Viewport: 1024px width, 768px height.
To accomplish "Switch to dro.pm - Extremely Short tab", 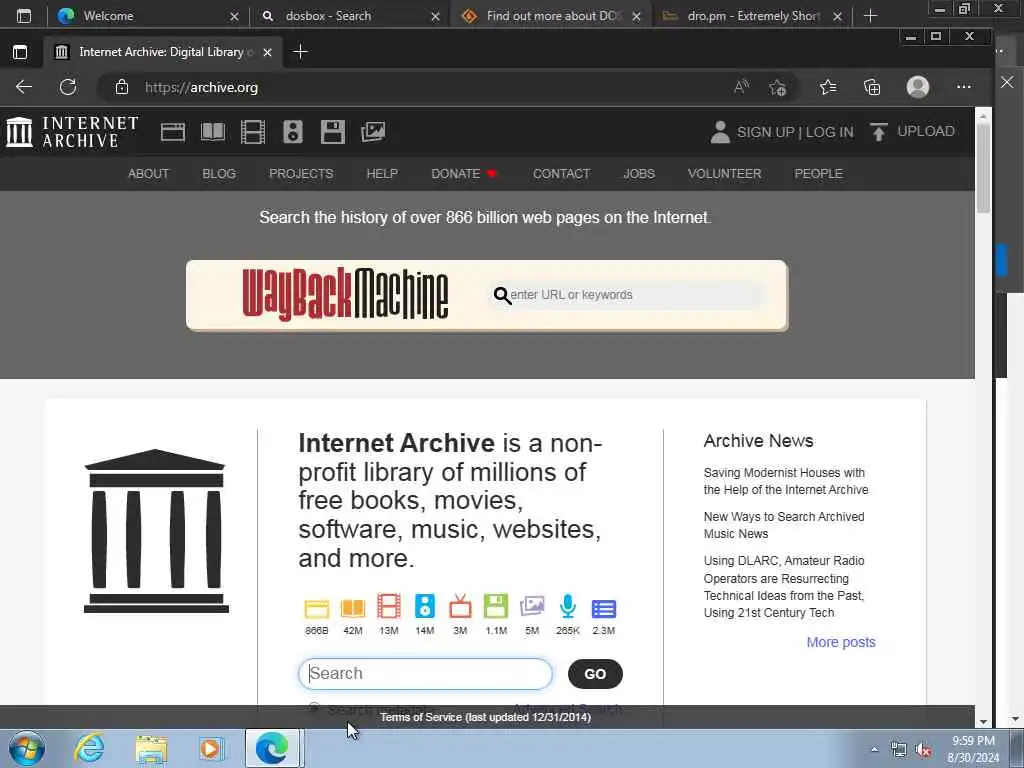I will (x=752, y=16).
